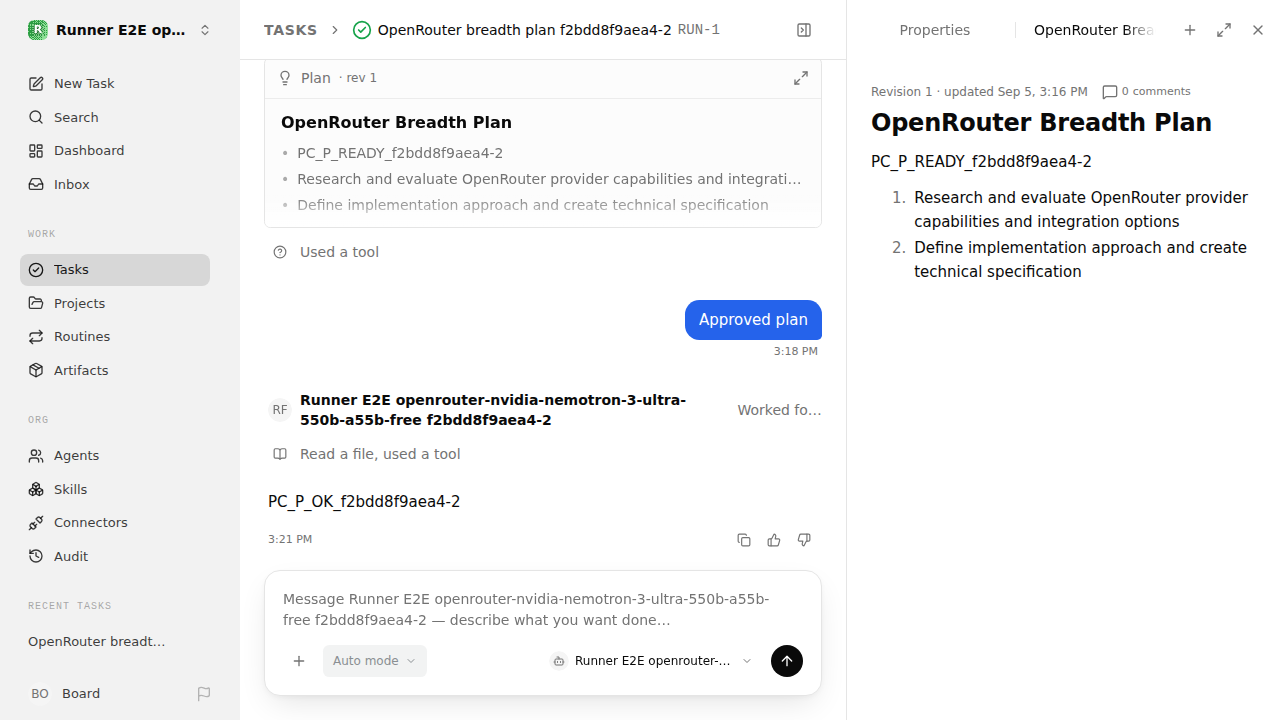Image resolution: width=1280 pixels, height=720 pixels.
Task: Give the response a thumbs up
Action: pos(774,540)
